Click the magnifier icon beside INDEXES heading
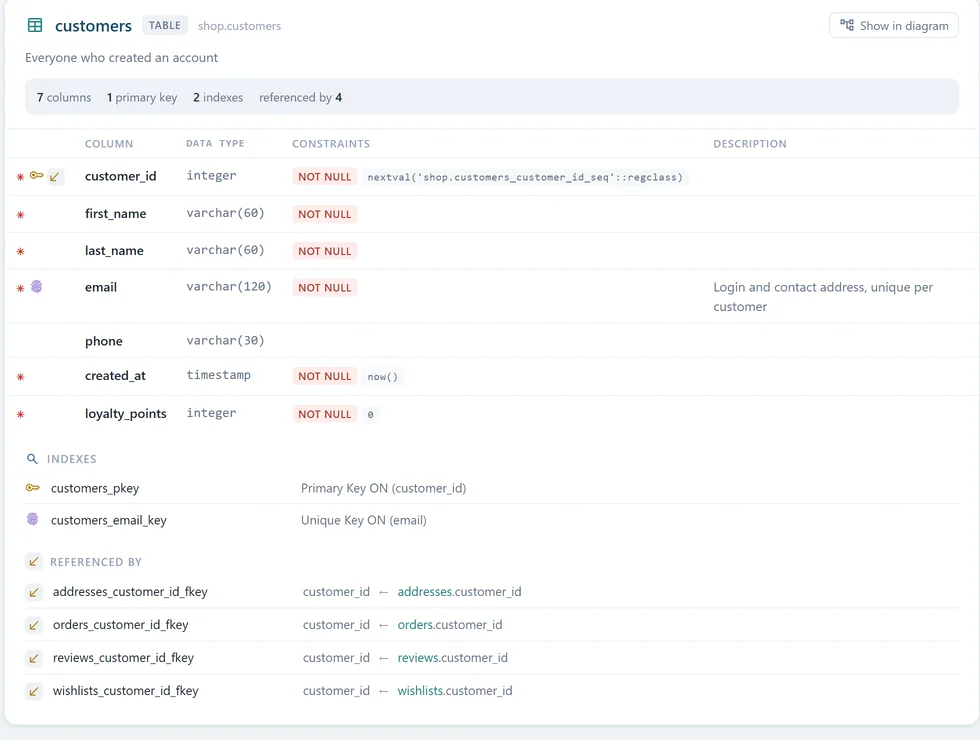The width and height of the screenshot is (980, 740). point(32,459)
